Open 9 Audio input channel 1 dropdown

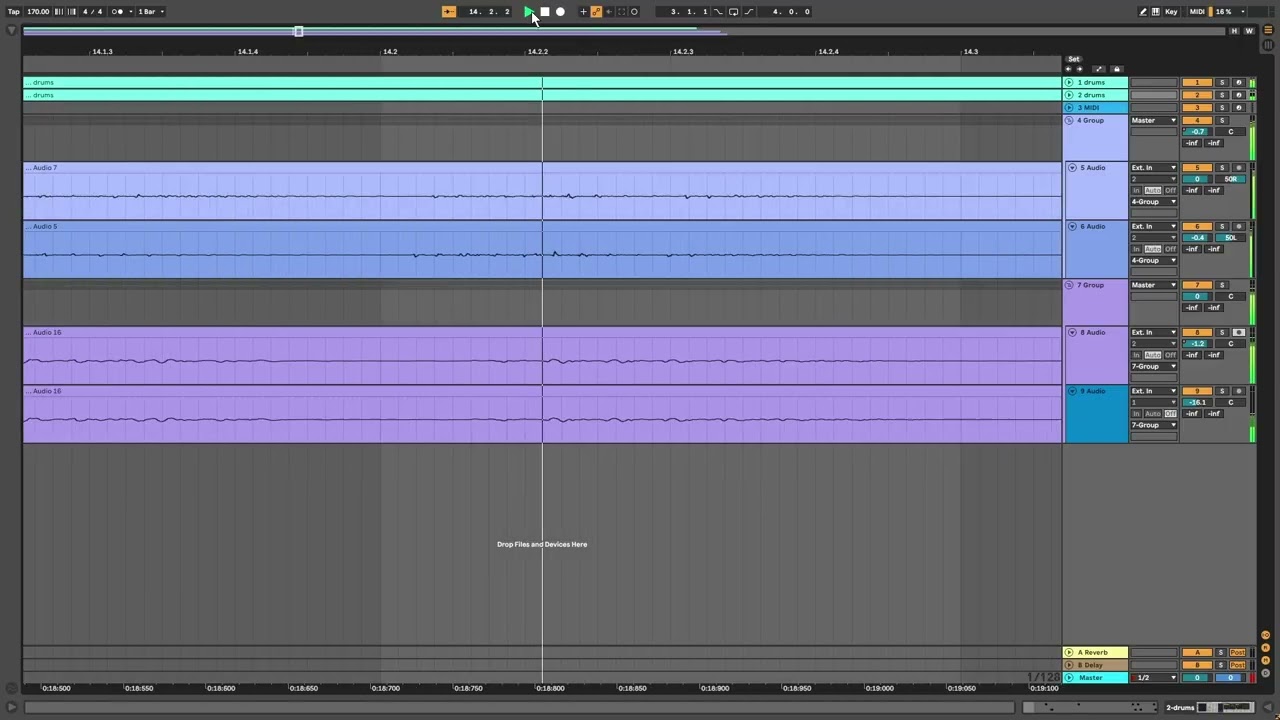tap(1154, 403)
